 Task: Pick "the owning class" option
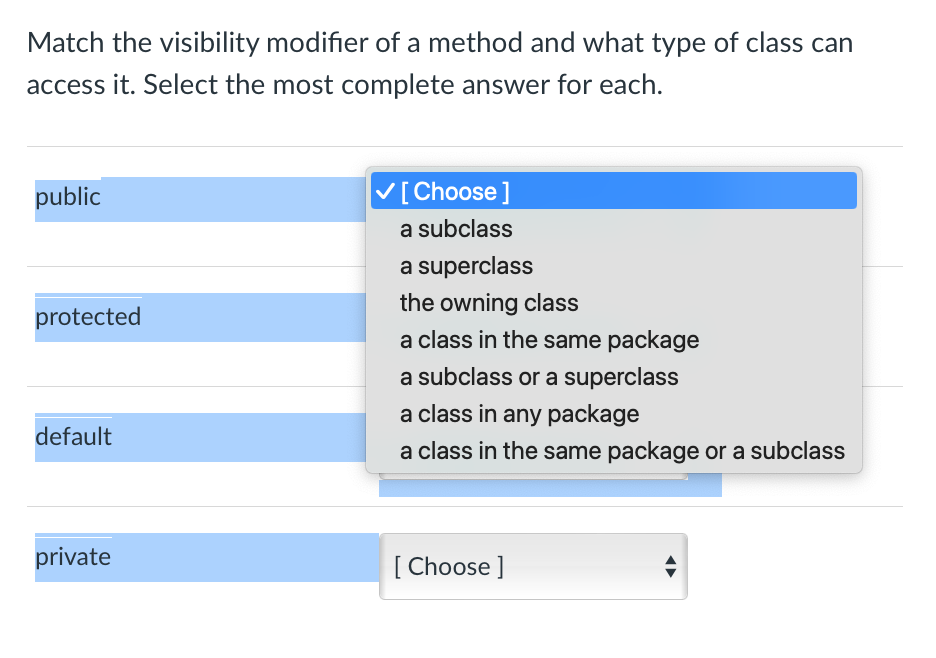point(489,303)
